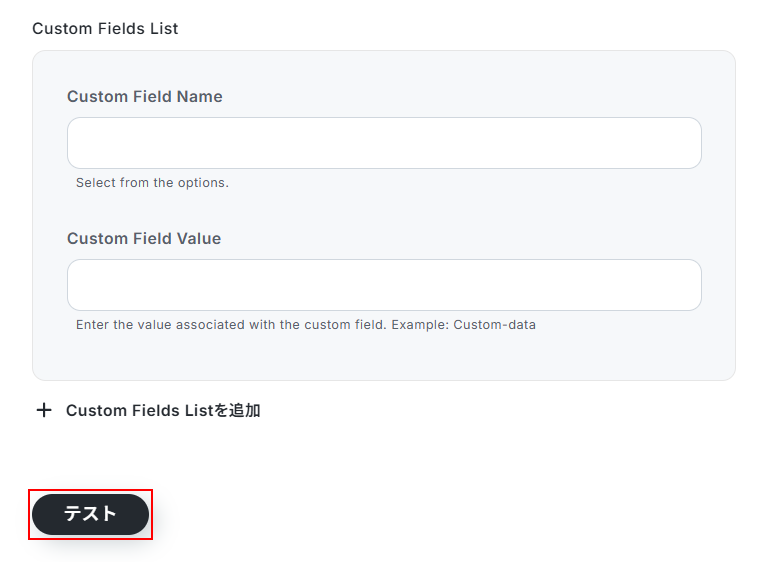This screenshot has width=780, height=562.
Task: Place cursor in the field above the Custom-data example
Action: click(384, 285)
